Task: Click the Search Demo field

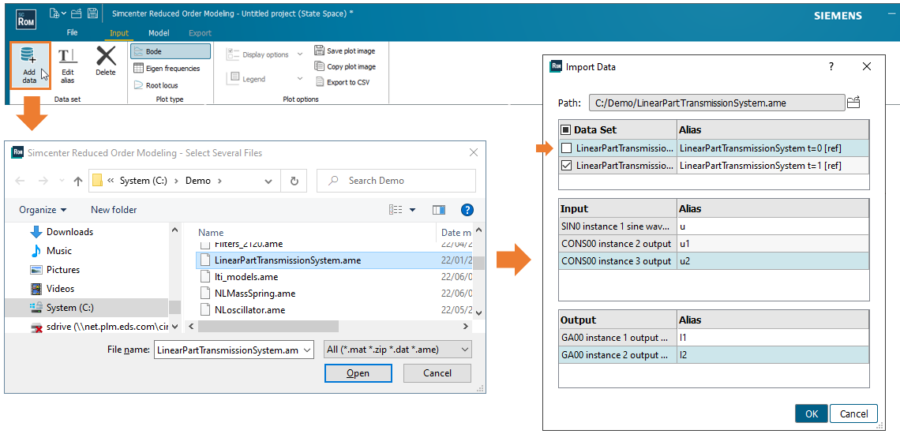Action: 396,181
